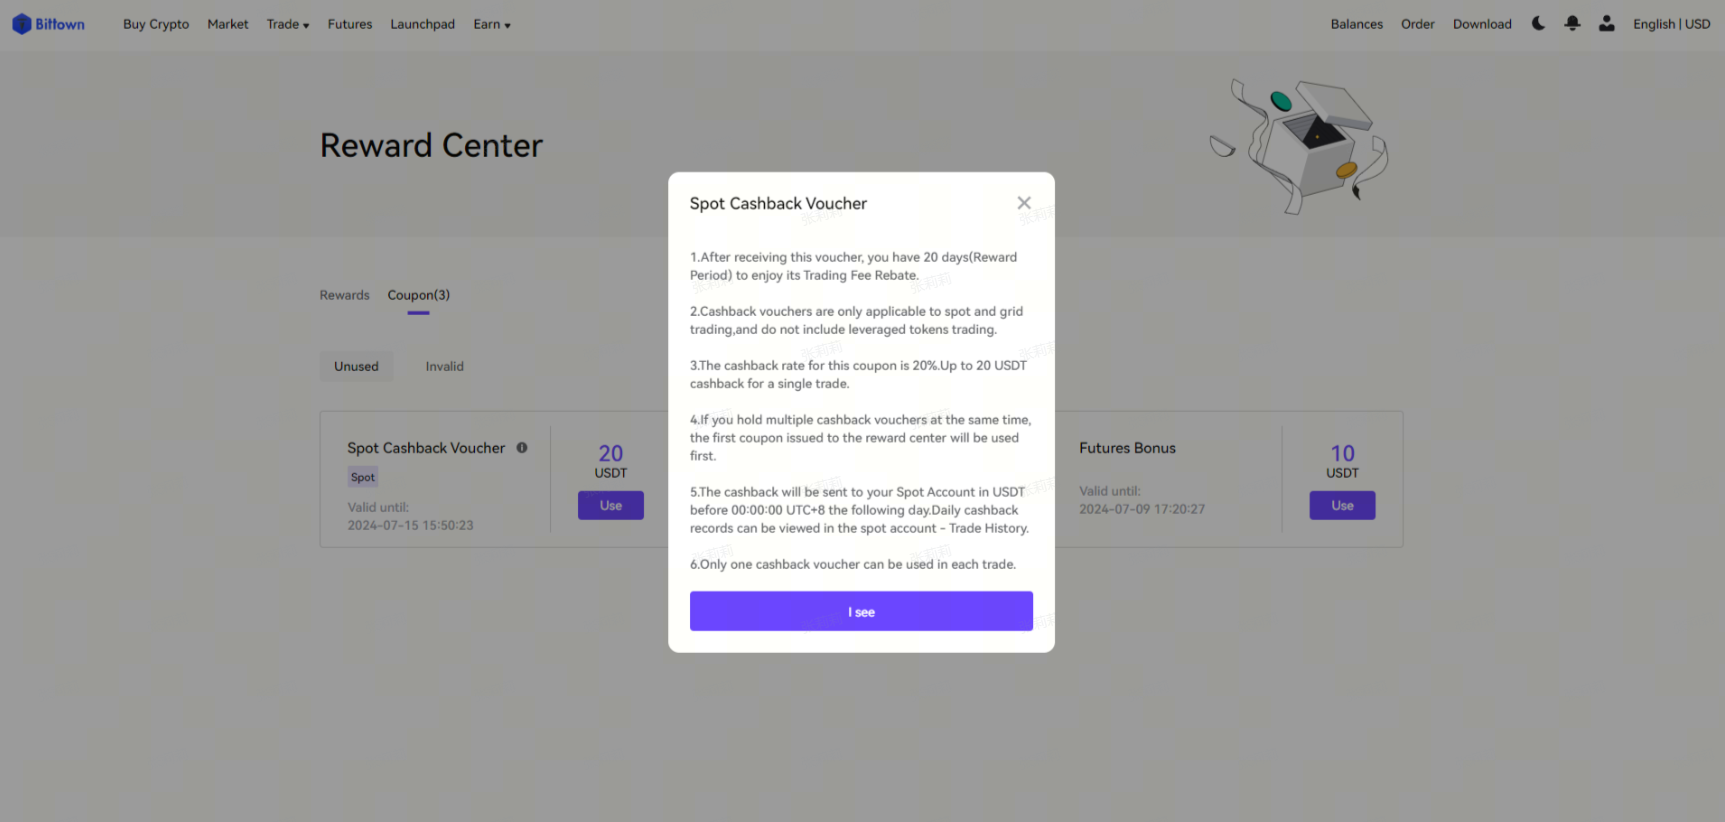
Task: Open the Balances link
Action: pyautogui.click(x=1356, y=24)
